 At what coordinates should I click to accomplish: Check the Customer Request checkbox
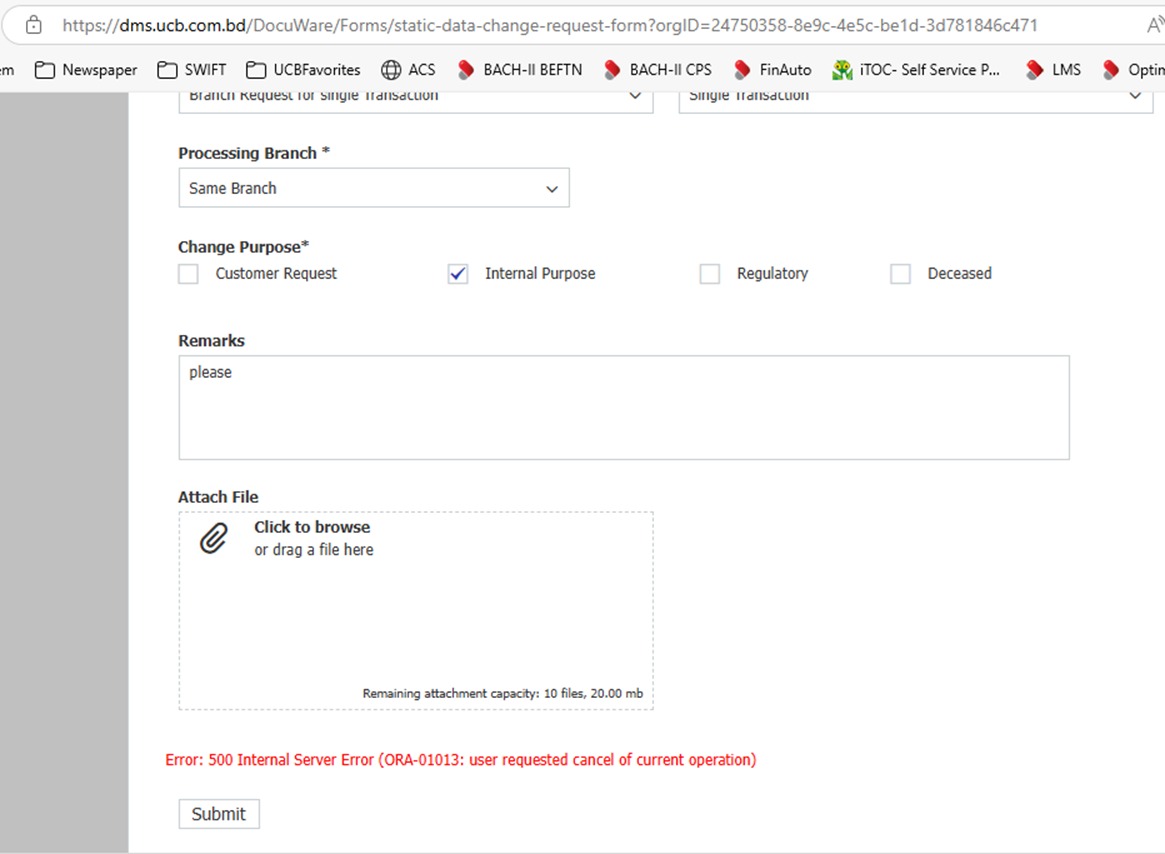click(x=188, y=274)
